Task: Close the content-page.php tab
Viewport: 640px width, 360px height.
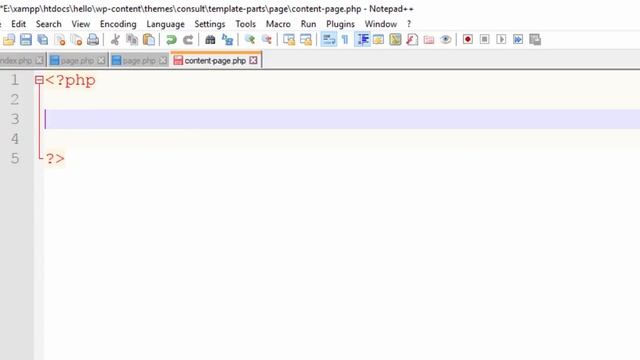Action: pos(253,60)
